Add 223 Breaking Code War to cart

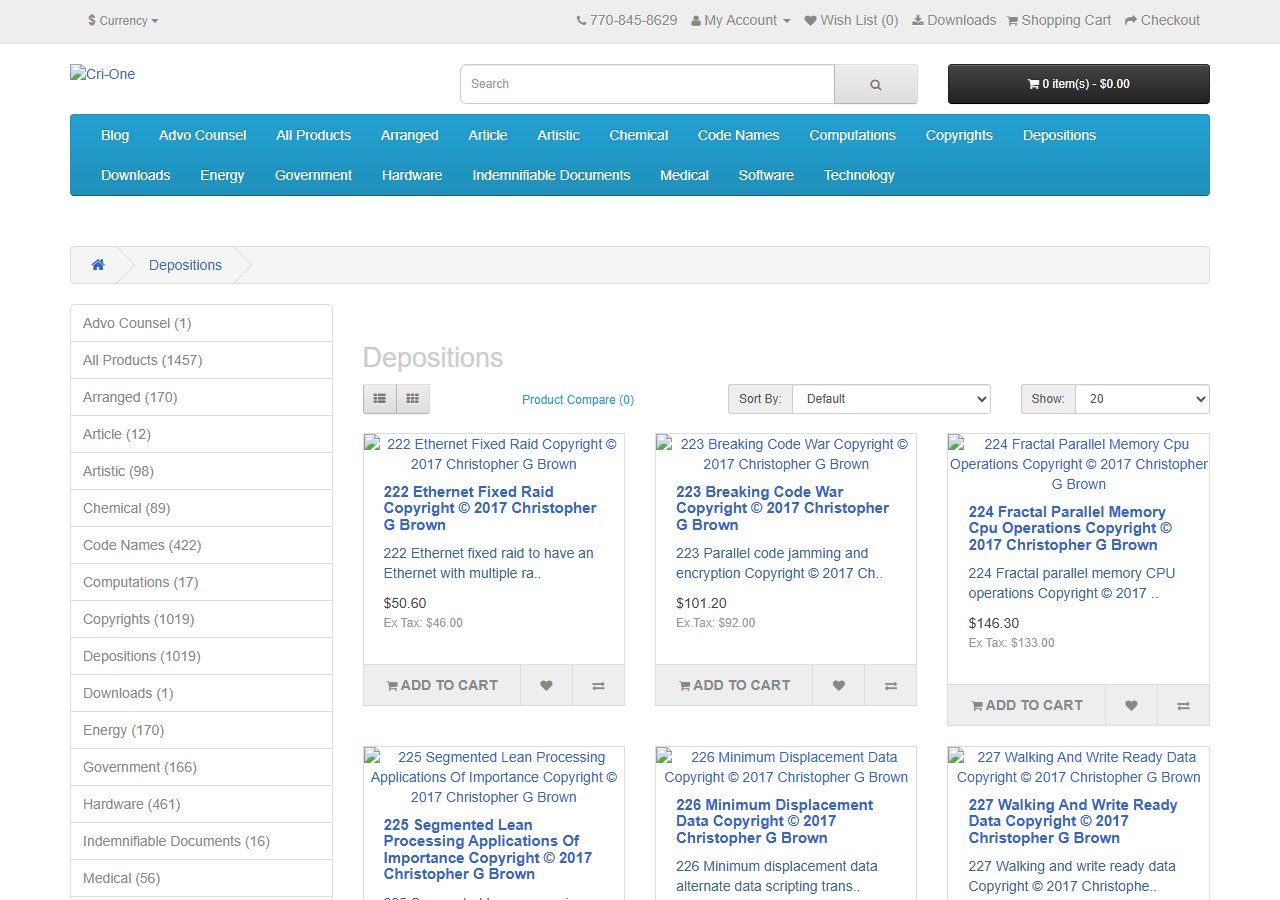[734, 685]
